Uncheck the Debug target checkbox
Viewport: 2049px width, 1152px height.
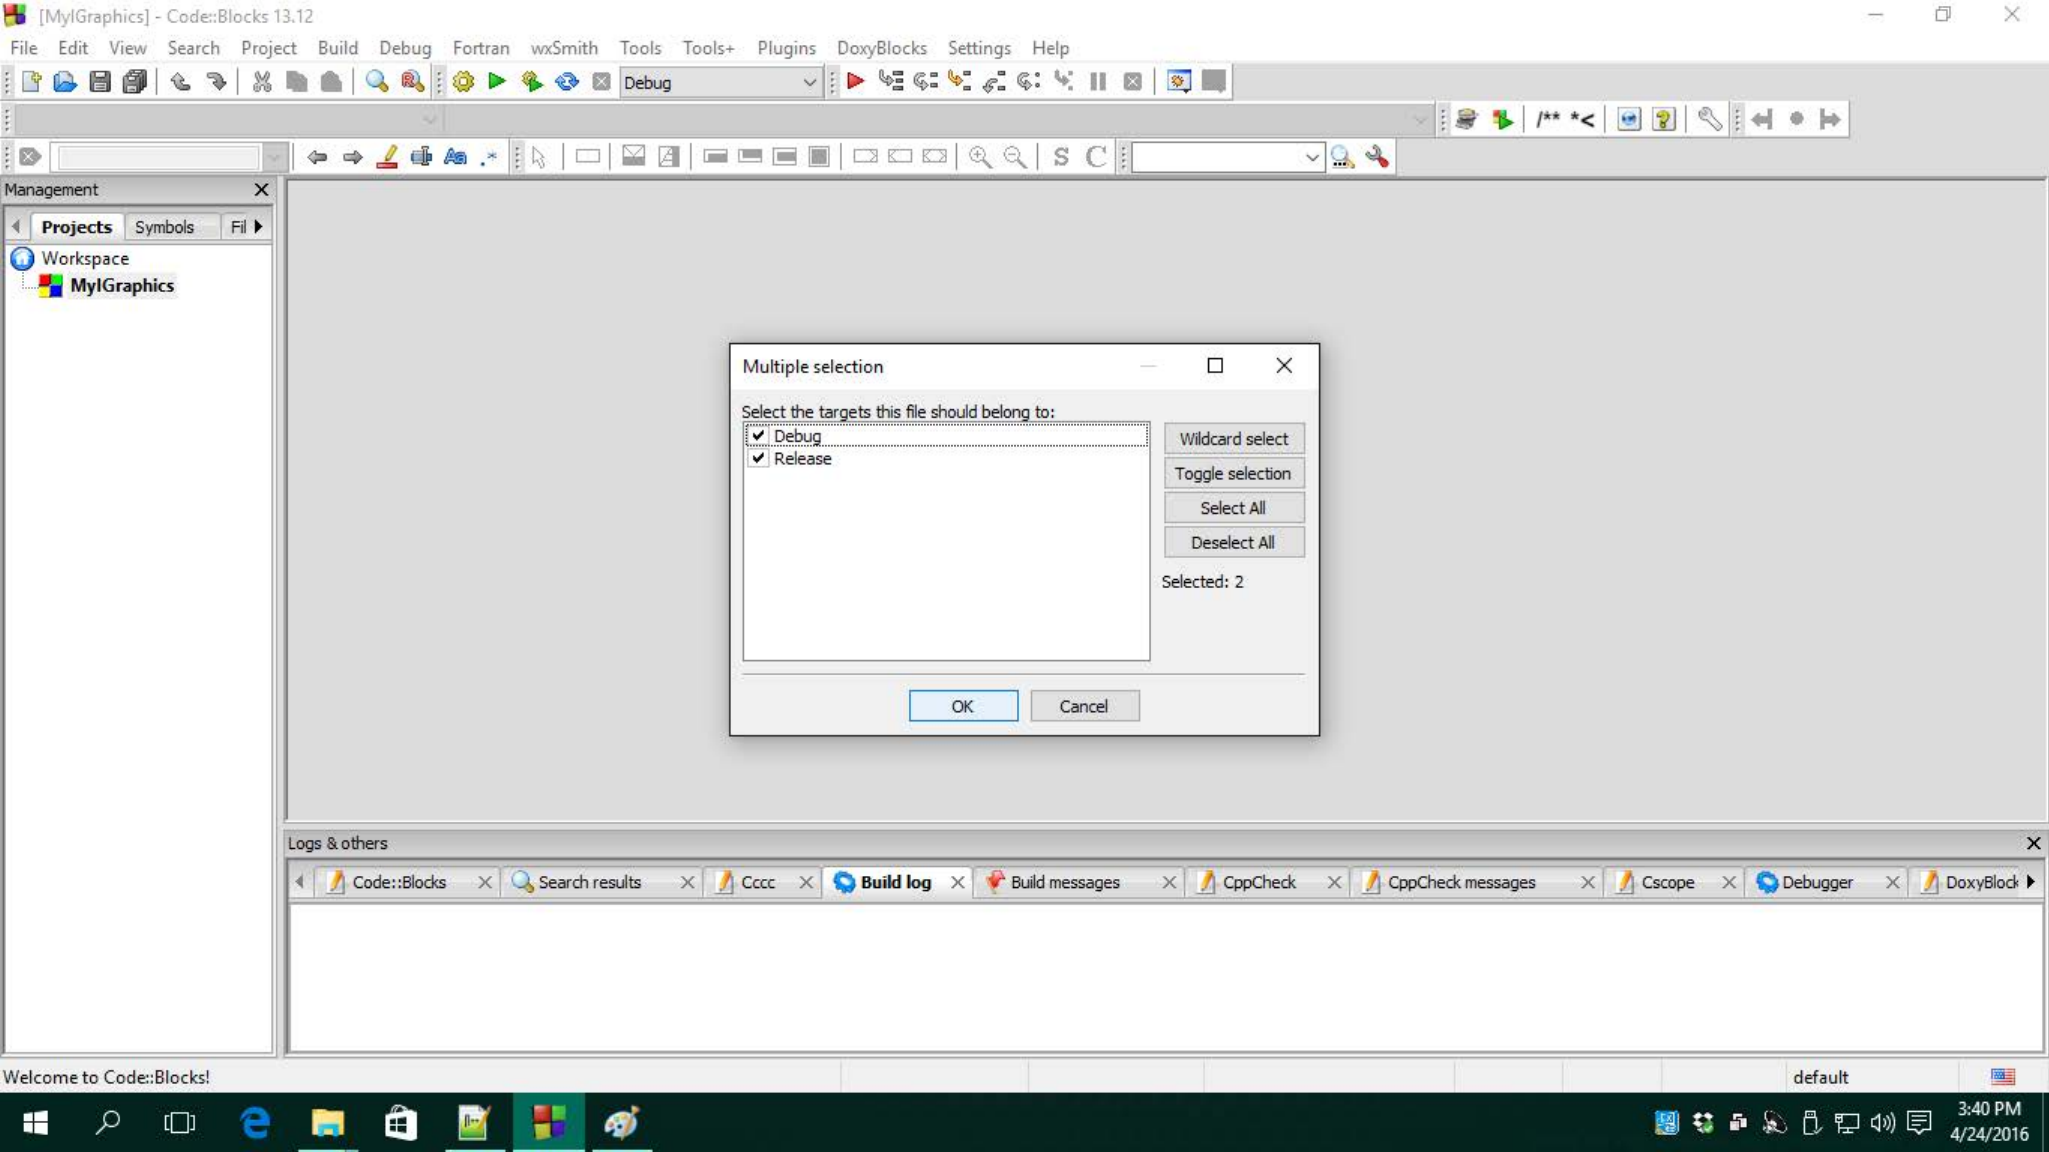pyautogui.click(x=758, y=436)
